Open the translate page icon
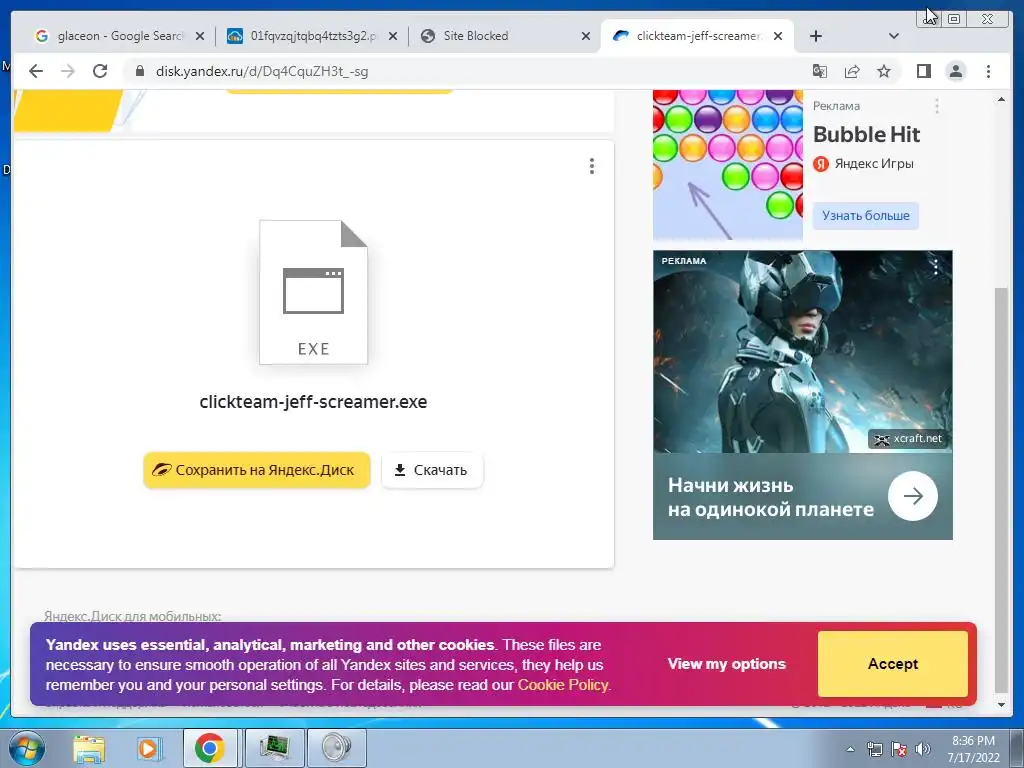 [820, 71]
